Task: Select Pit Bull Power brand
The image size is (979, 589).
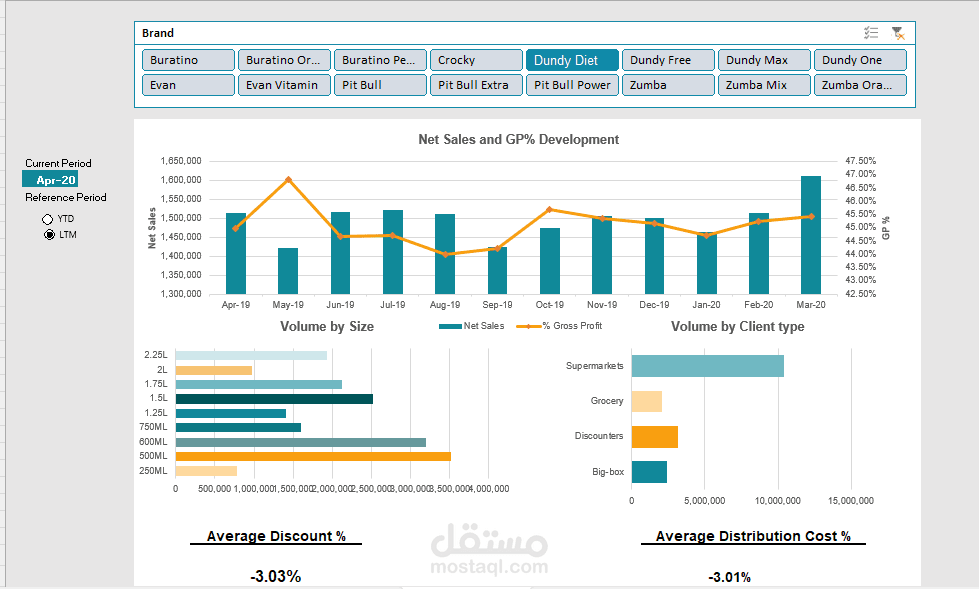Action: 573,85
